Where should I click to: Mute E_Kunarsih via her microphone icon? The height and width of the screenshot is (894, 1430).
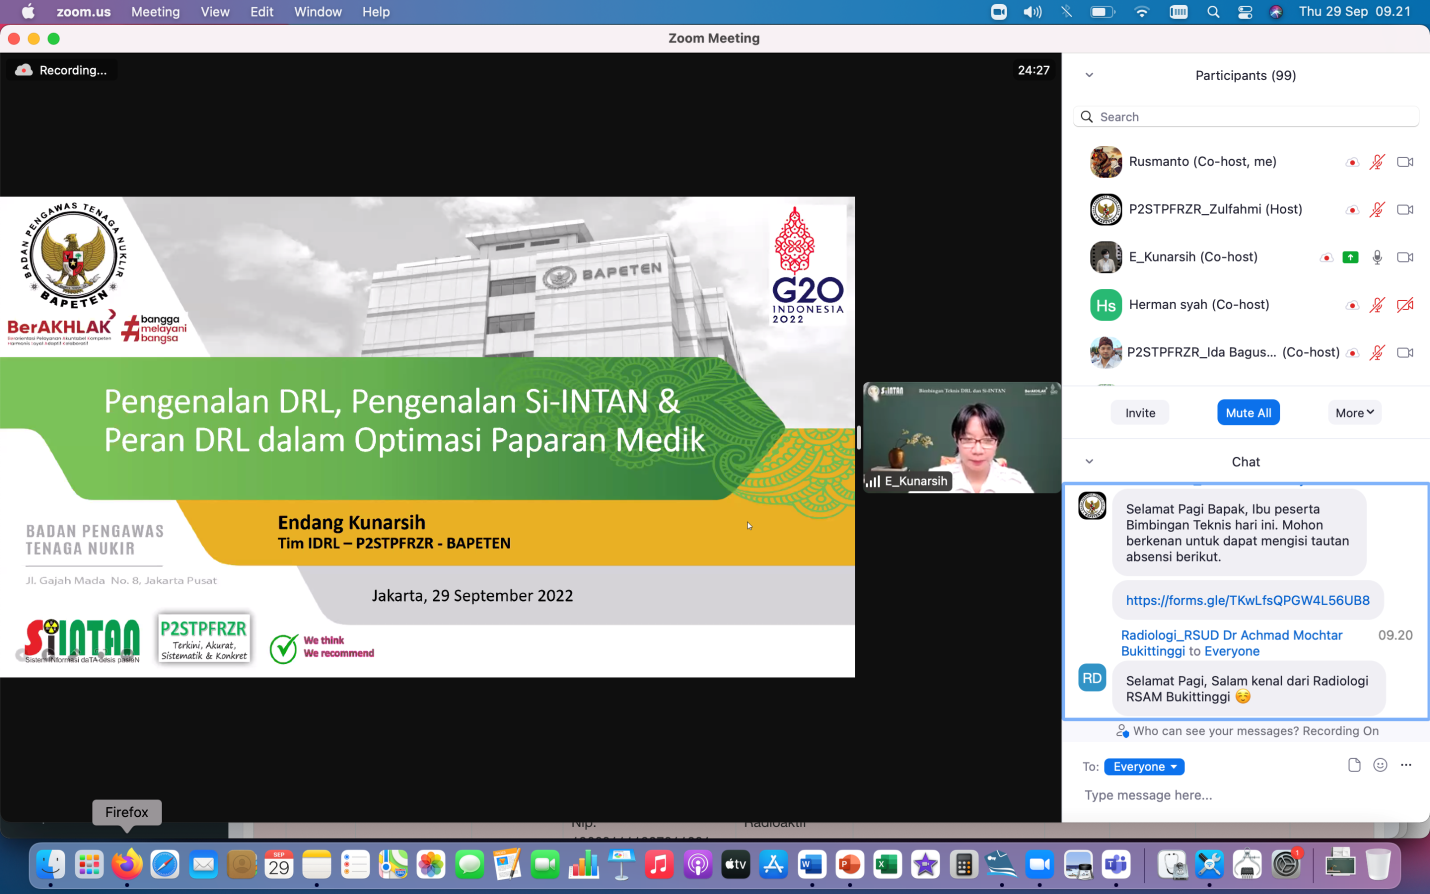pyautogui.click(x=1377, y=257)
